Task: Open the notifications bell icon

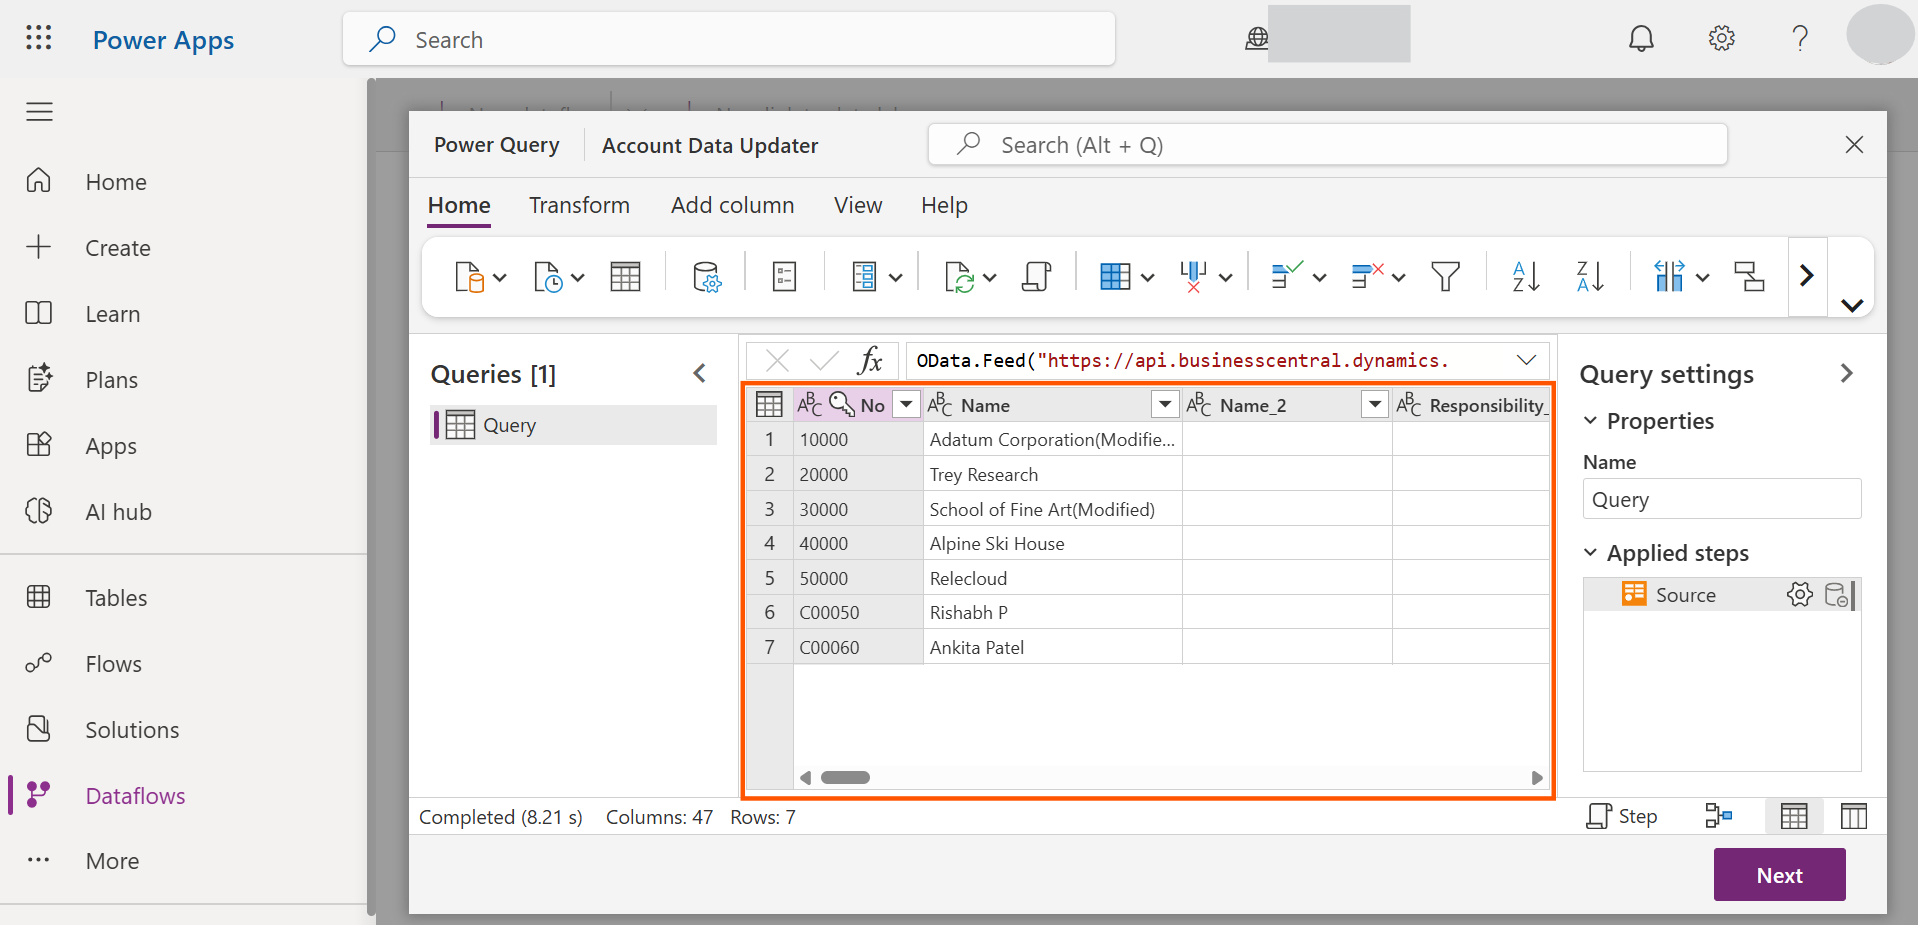Action: click(1641, 39)
